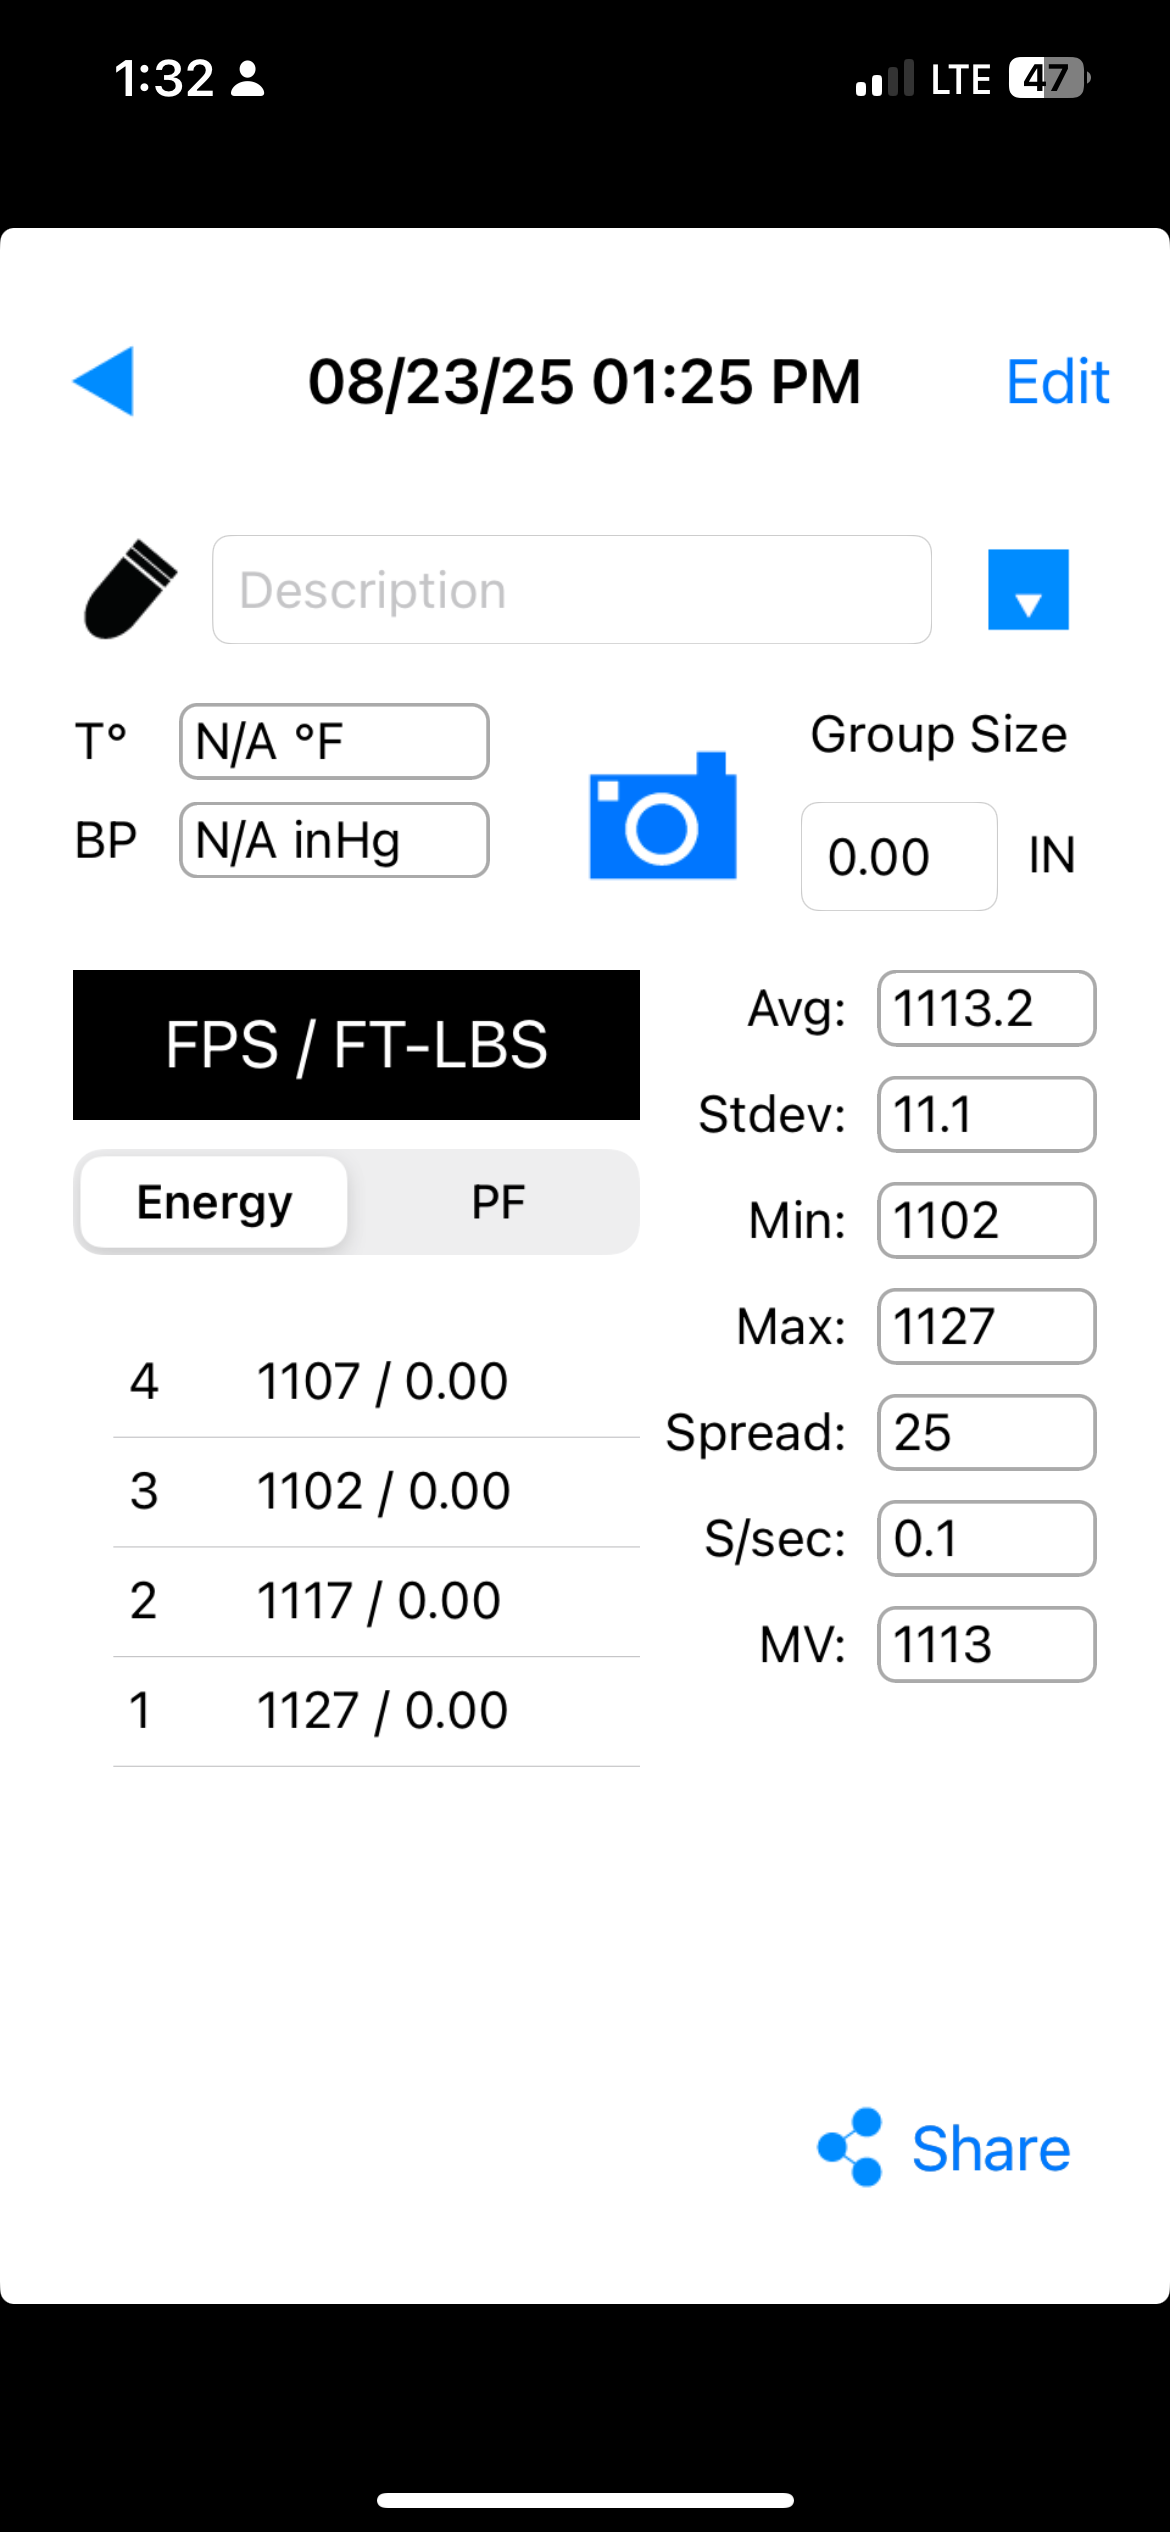Expand the blue description dropdown arrow

[1028, 590]
